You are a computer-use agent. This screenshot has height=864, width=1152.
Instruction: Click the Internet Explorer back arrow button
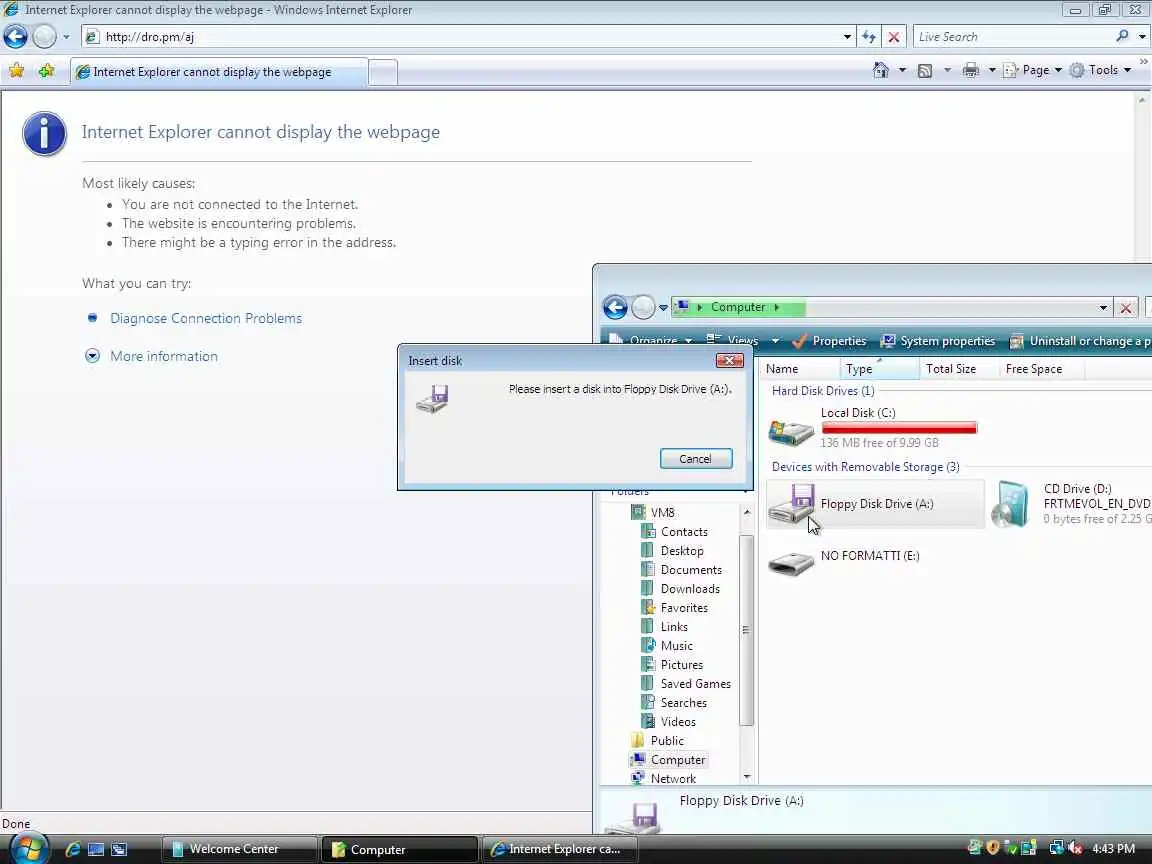pos(15,36)
